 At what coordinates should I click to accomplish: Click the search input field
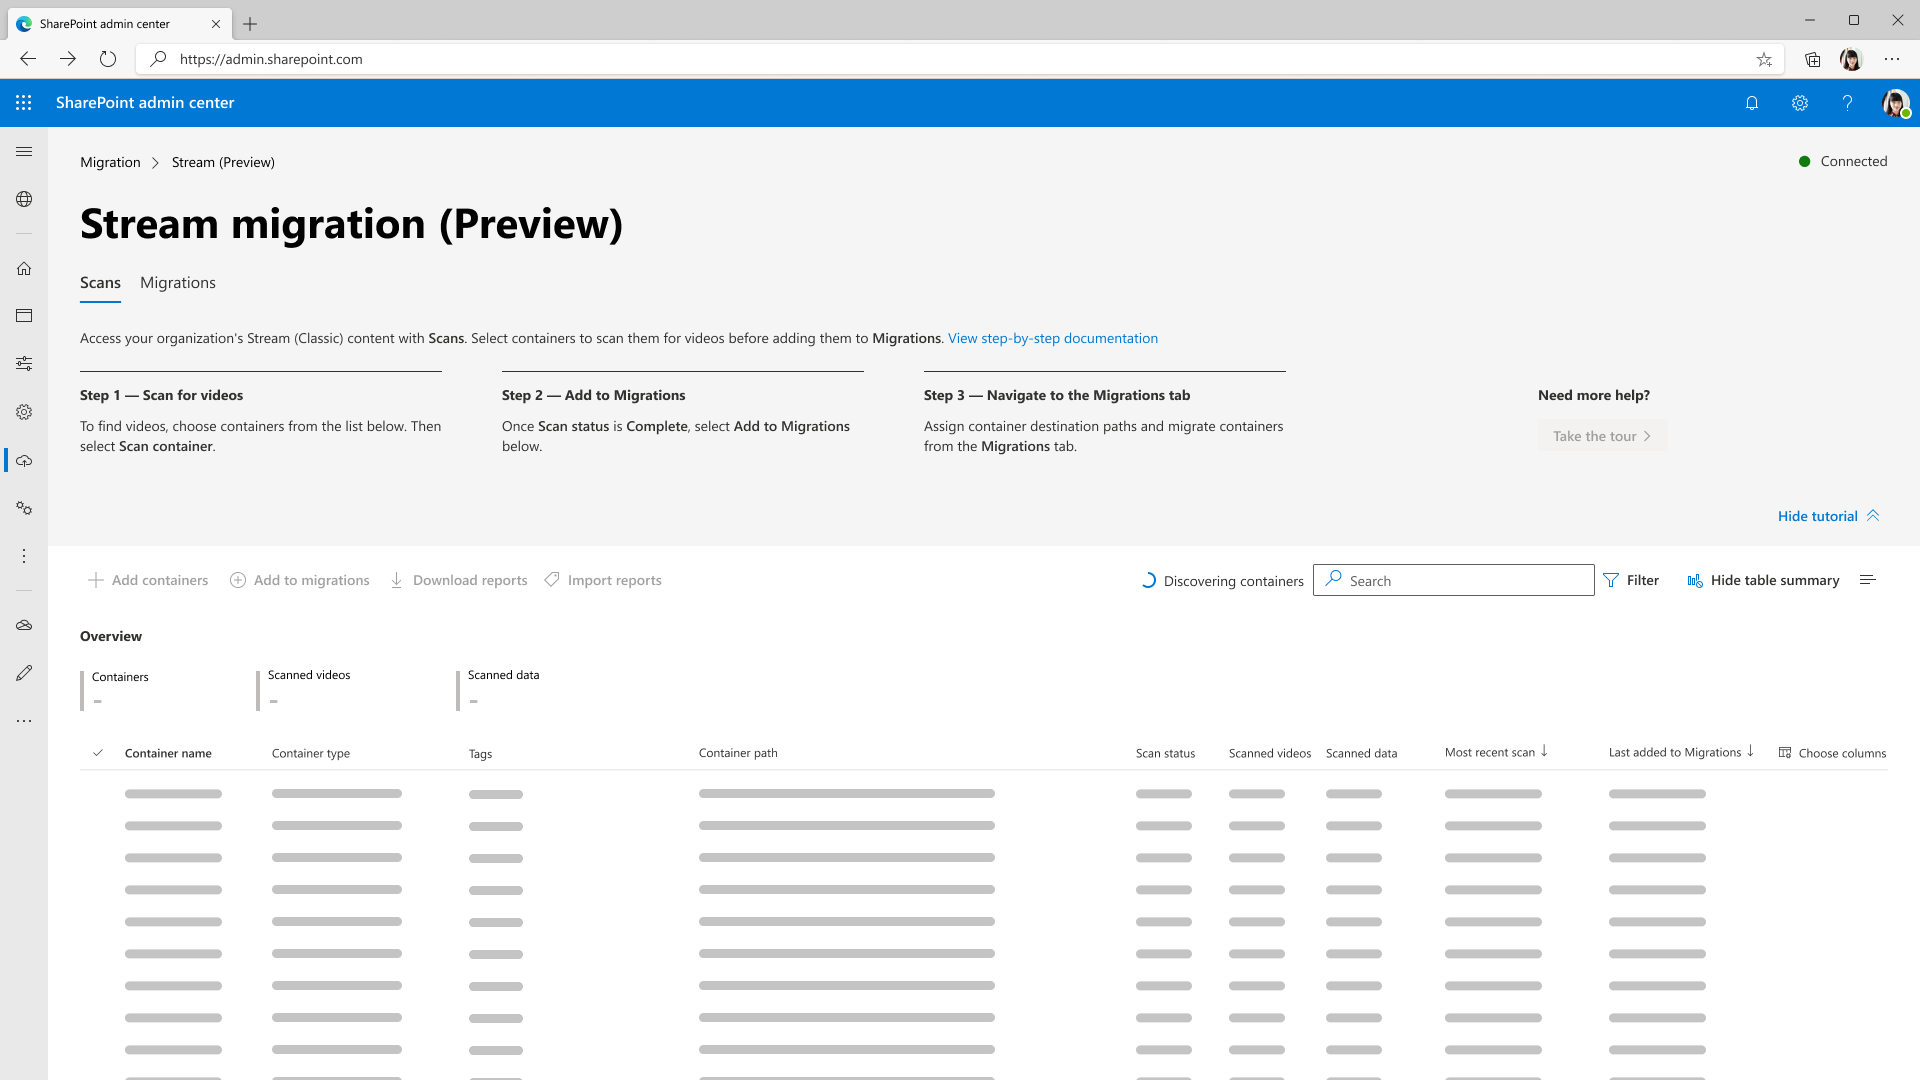pyautogui.click(x=1453, y=580)
